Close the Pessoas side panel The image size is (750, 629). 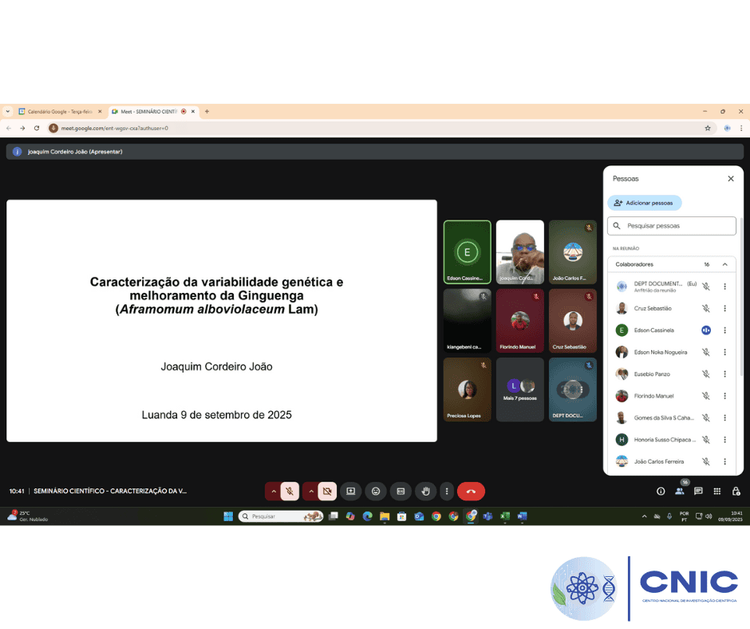pyautogui.click(x=730, y=179)
